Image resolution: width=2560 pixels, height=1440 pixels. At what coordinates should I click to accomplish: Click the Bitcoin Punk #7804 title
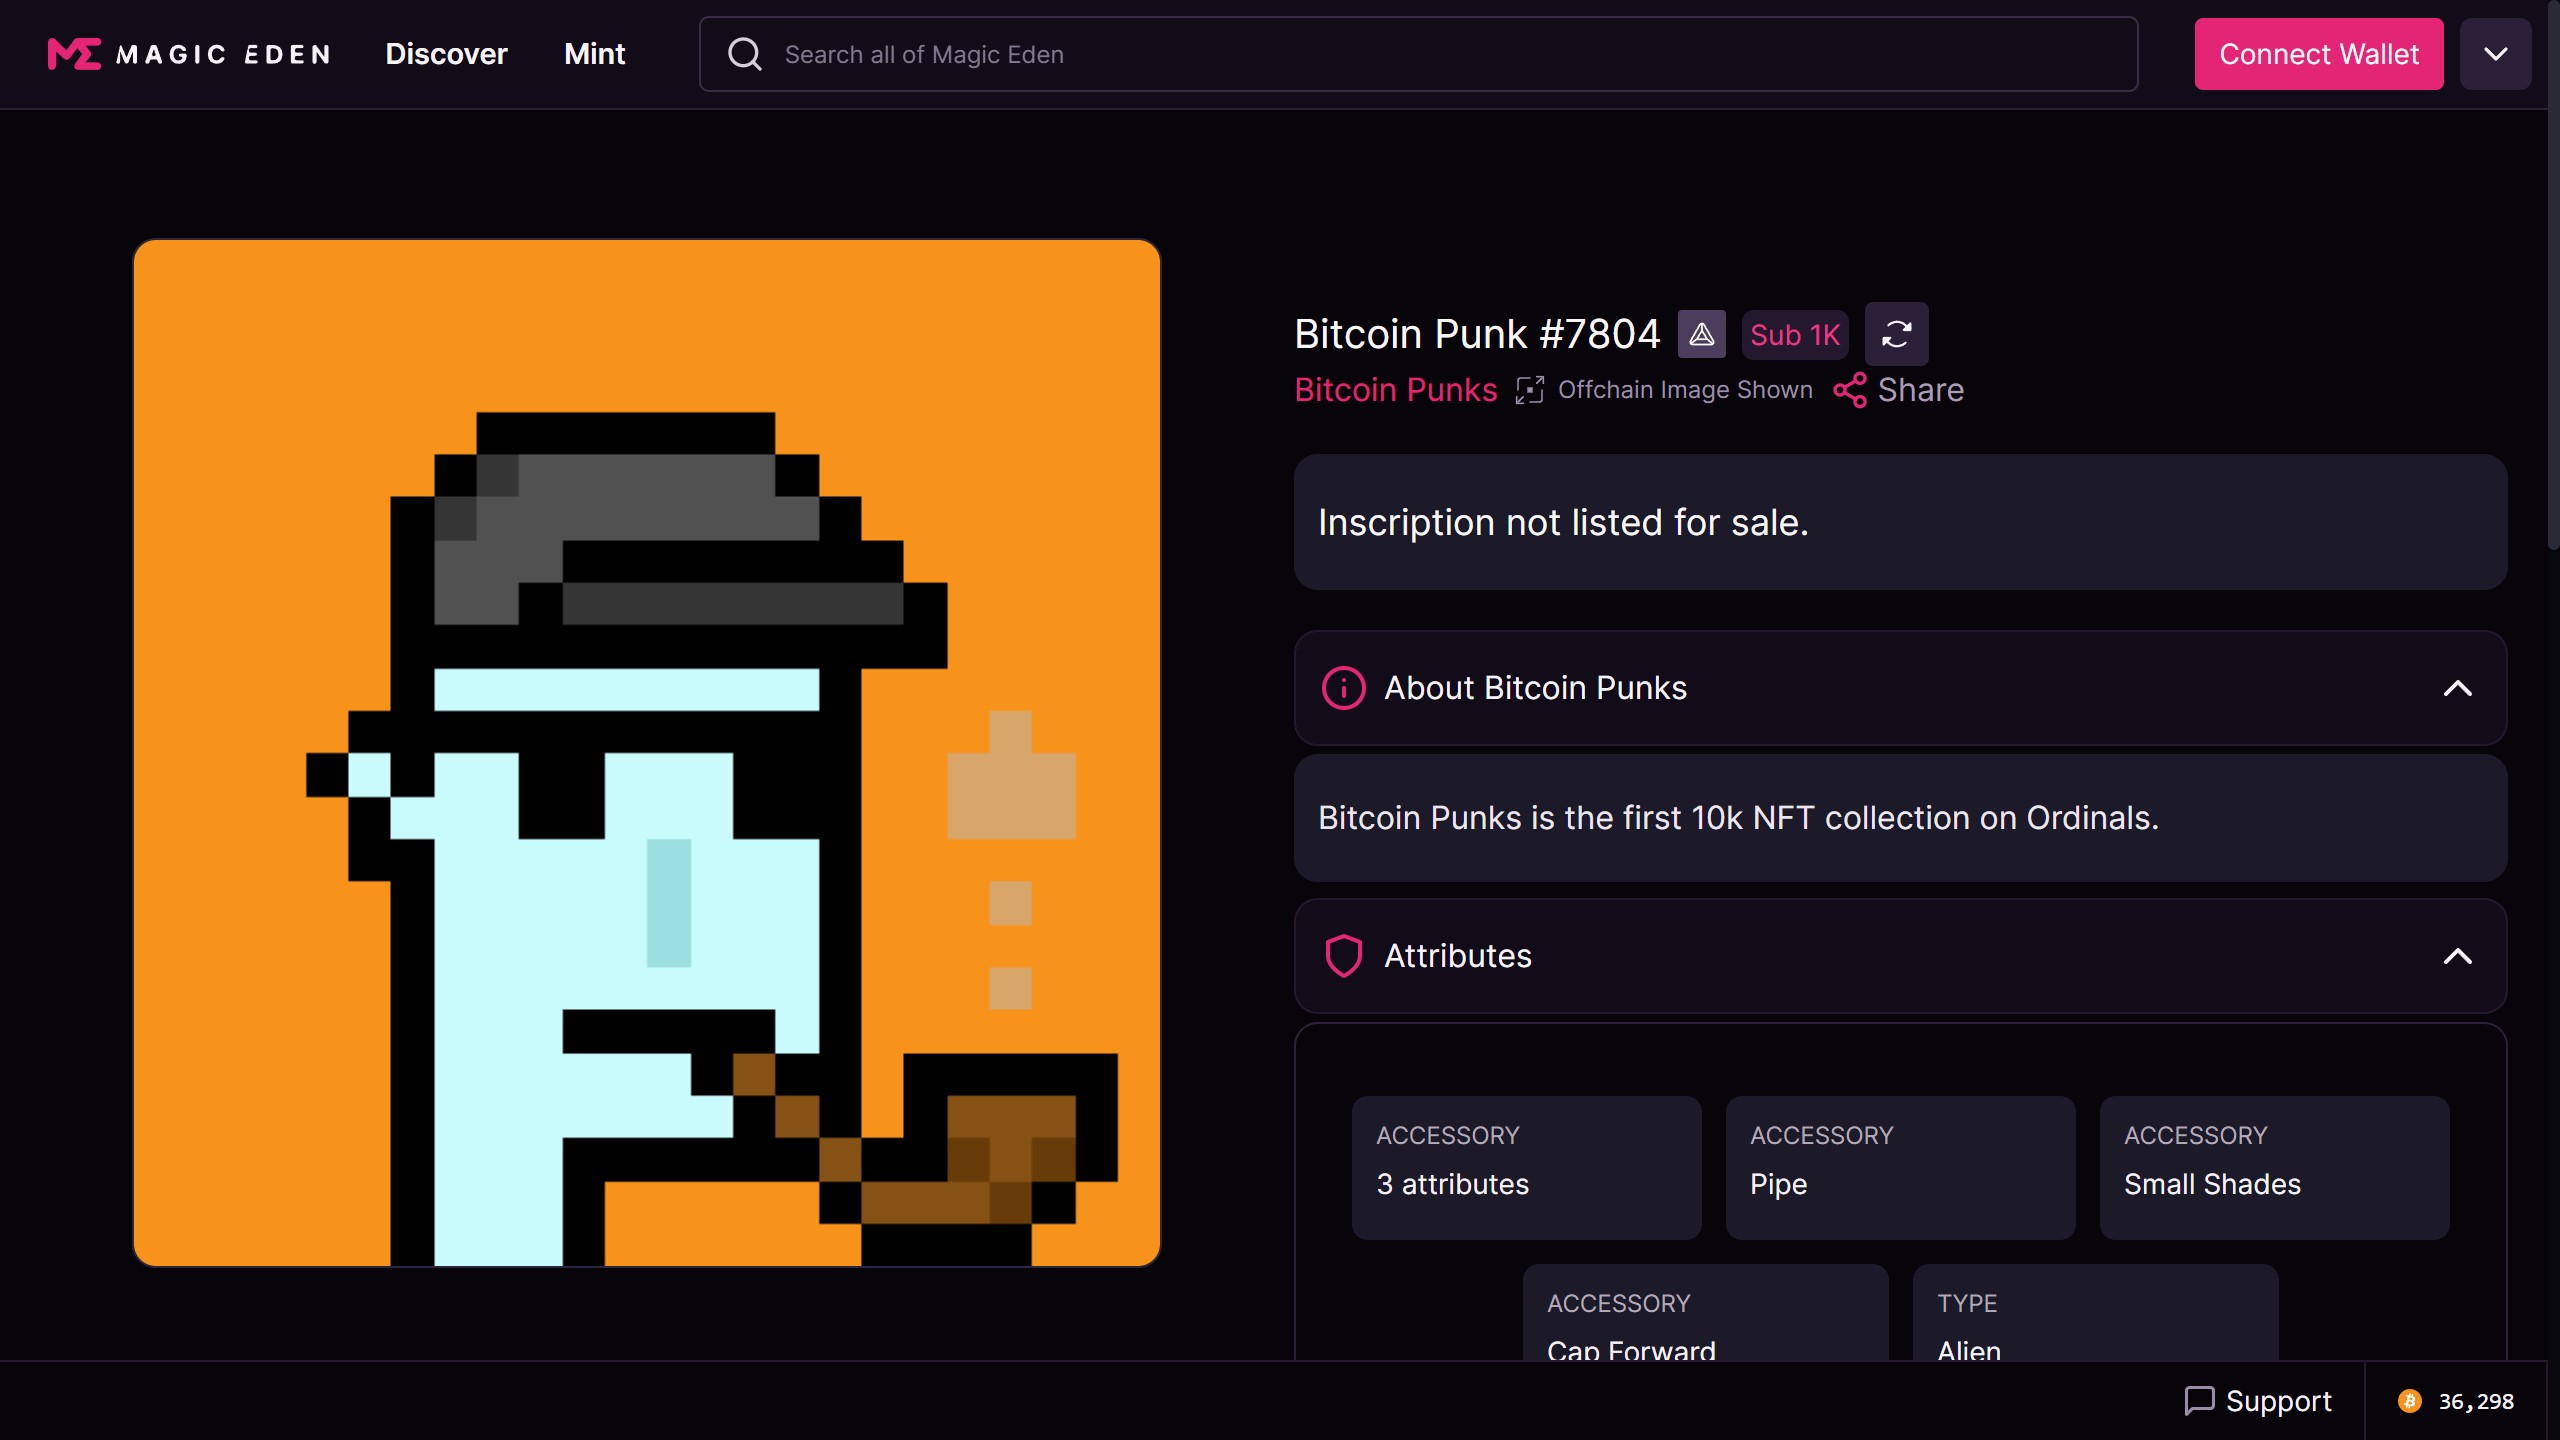(1477, 334)
